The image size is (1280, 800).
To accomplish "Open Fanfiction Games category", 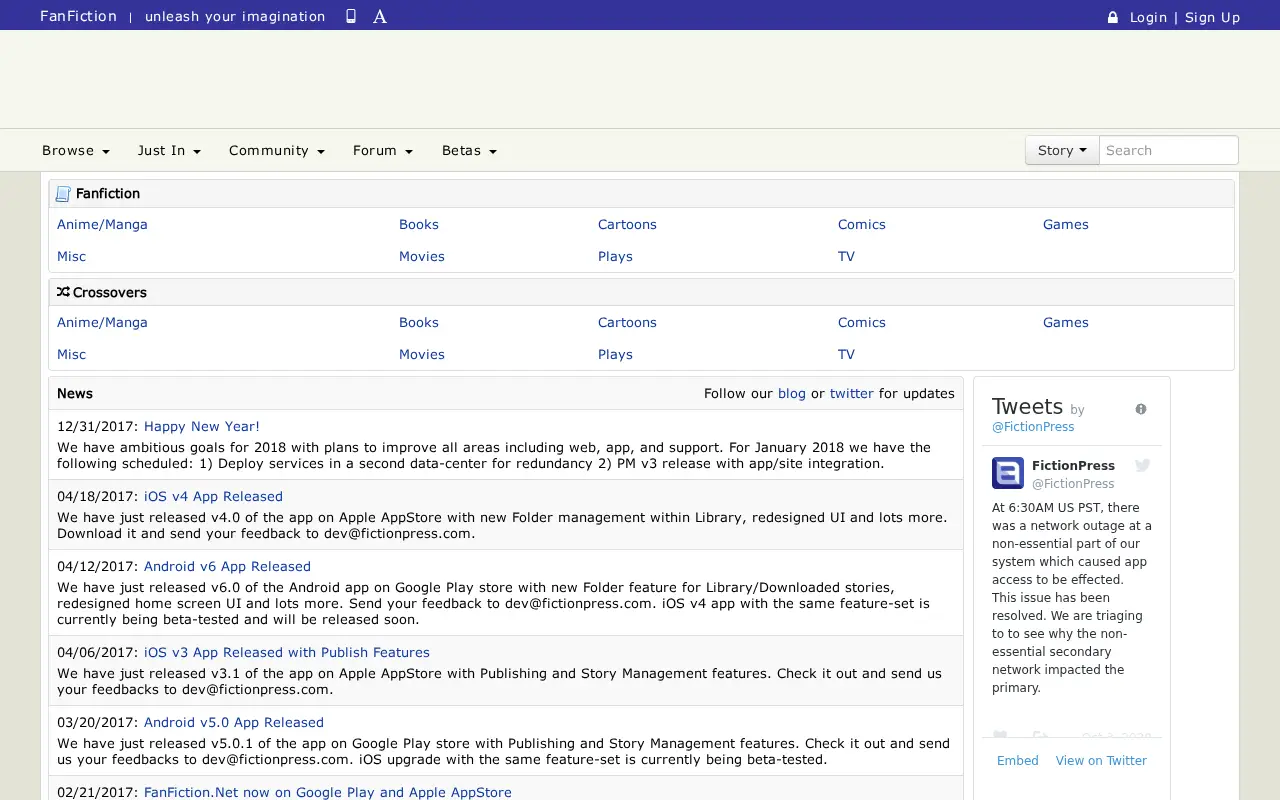I will point(1066,224).
